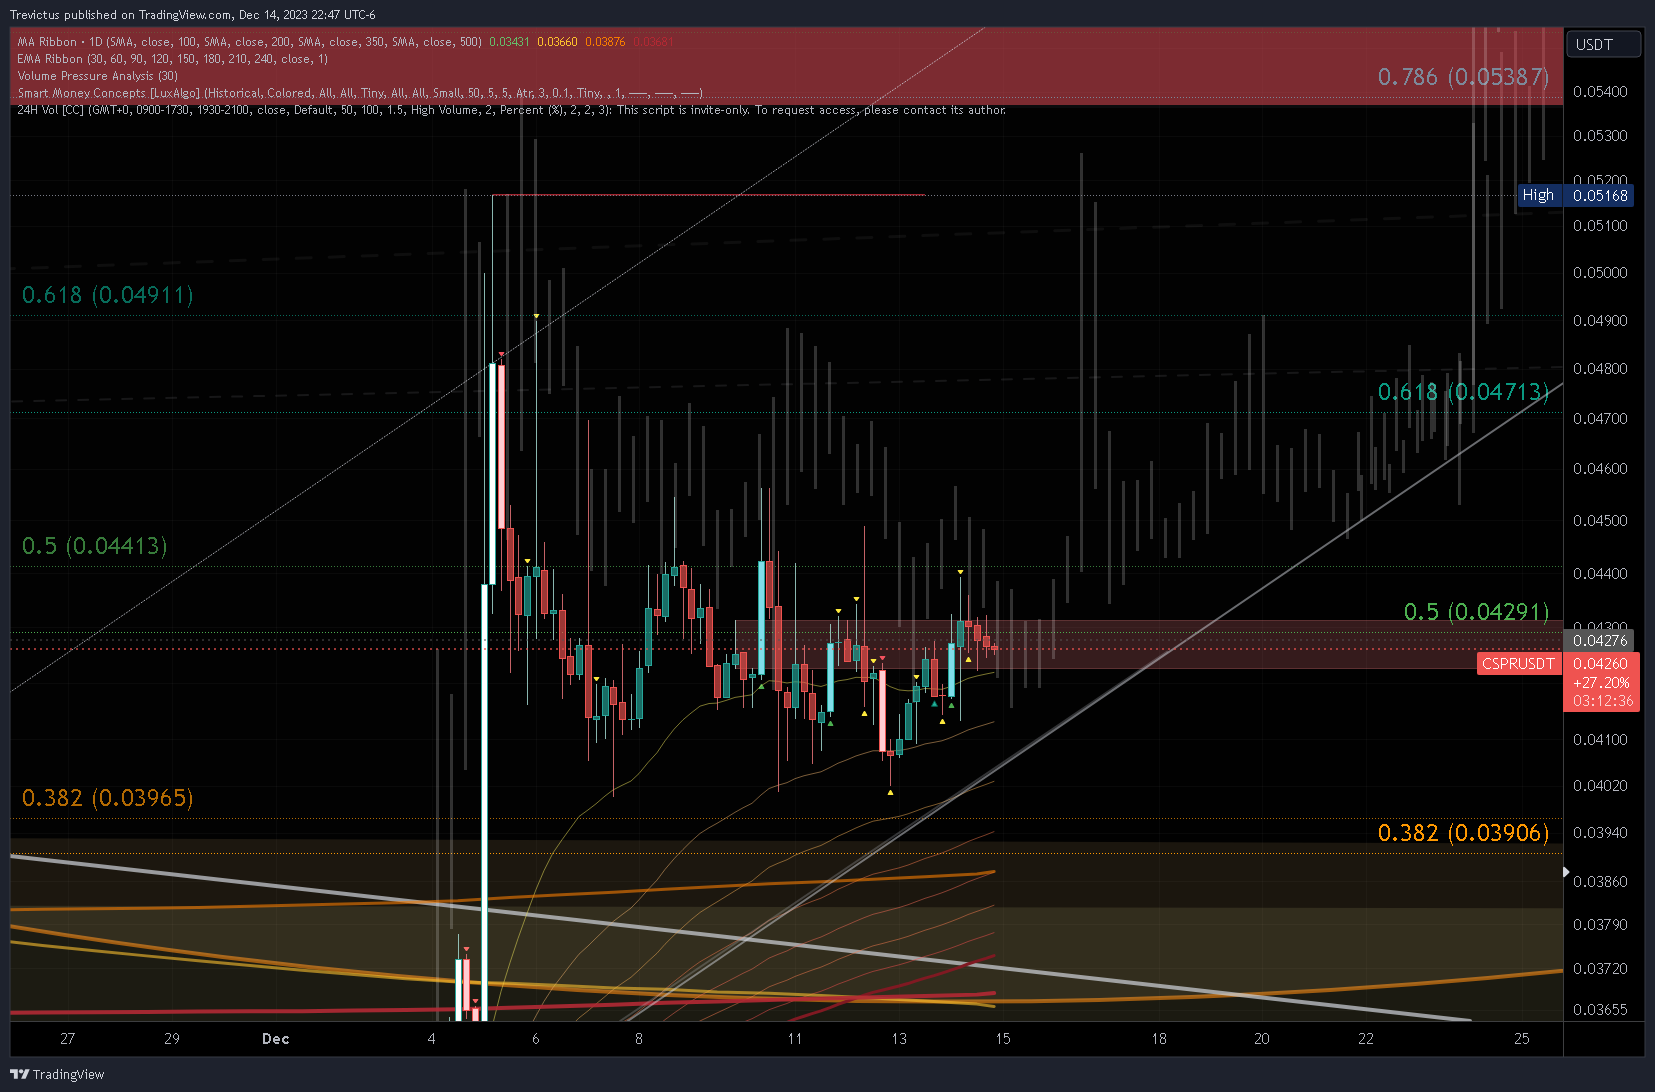The width and height of the screenshot is (1655, 1092).
Task: Click the 0.618 (0.04911) Fibonacci label
Action: pos(108,295)
